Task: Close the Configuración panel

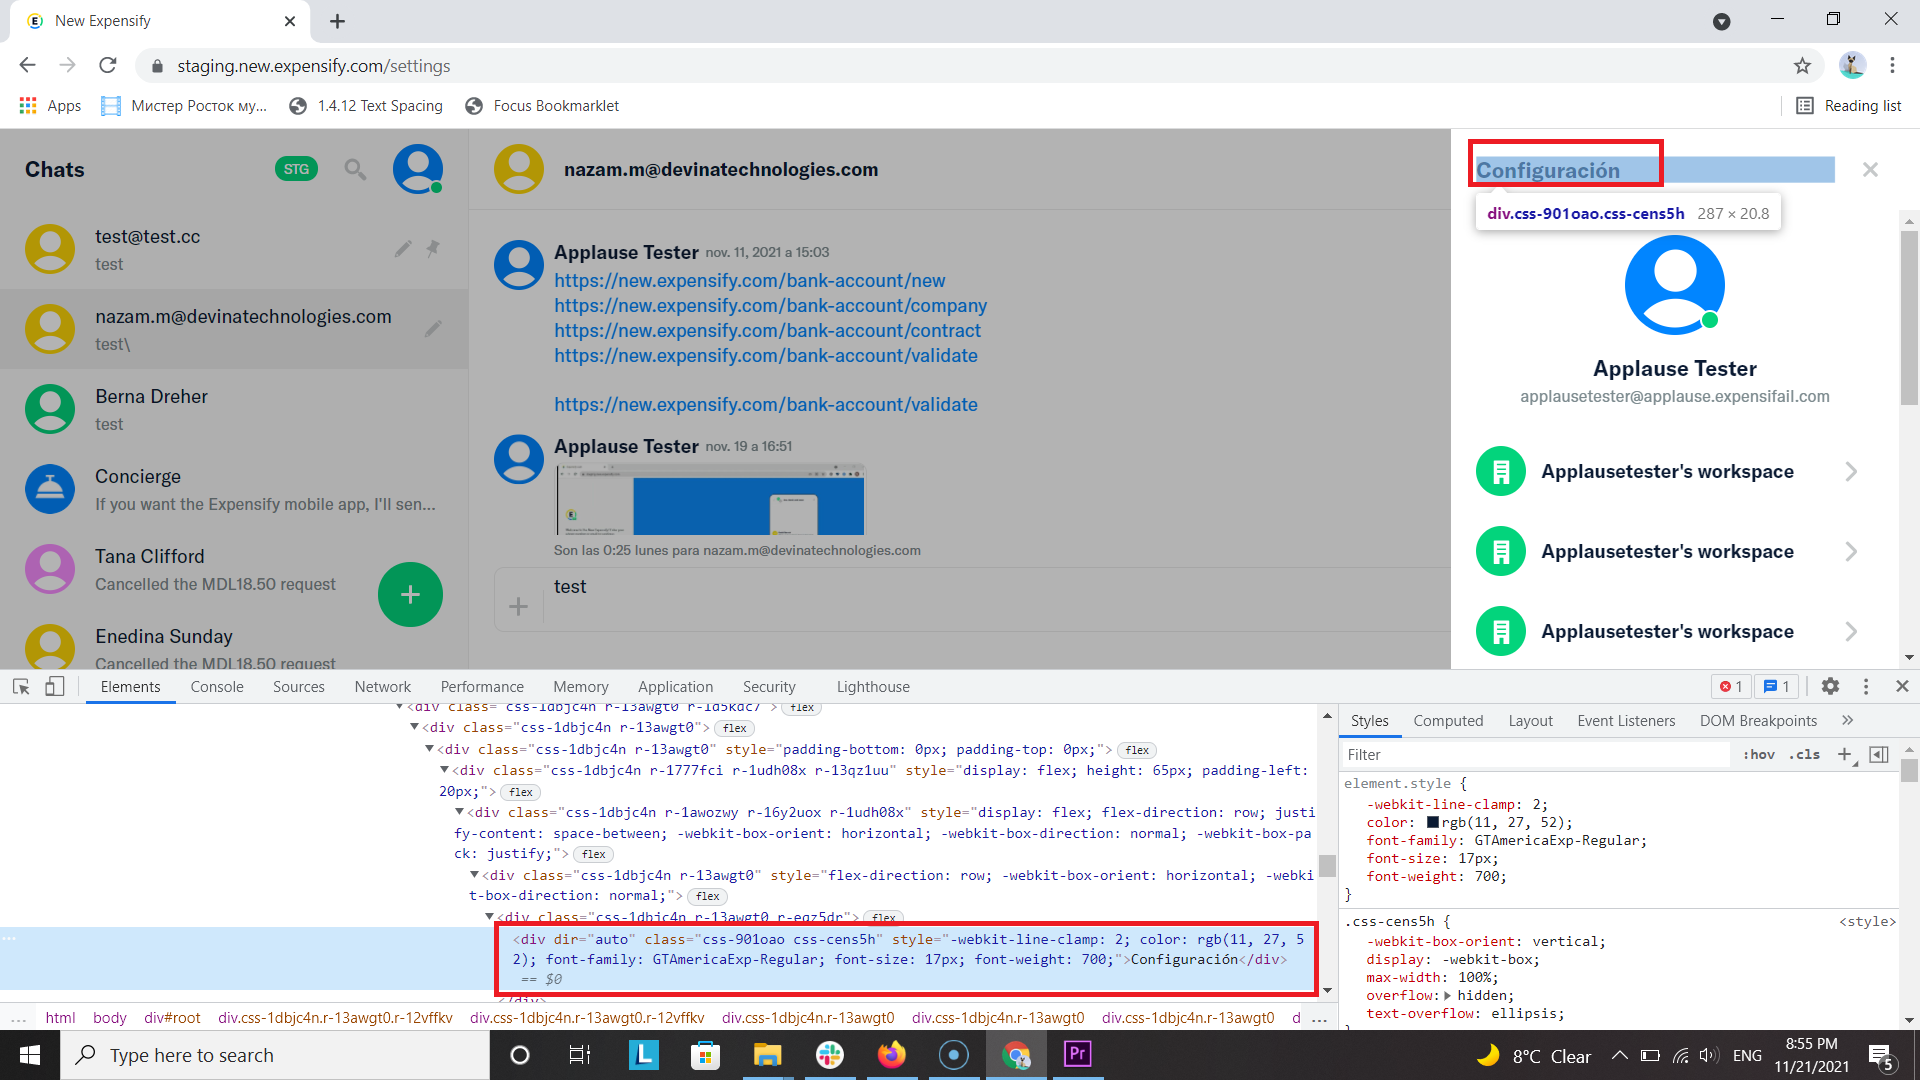Action: click(1870, 170)
